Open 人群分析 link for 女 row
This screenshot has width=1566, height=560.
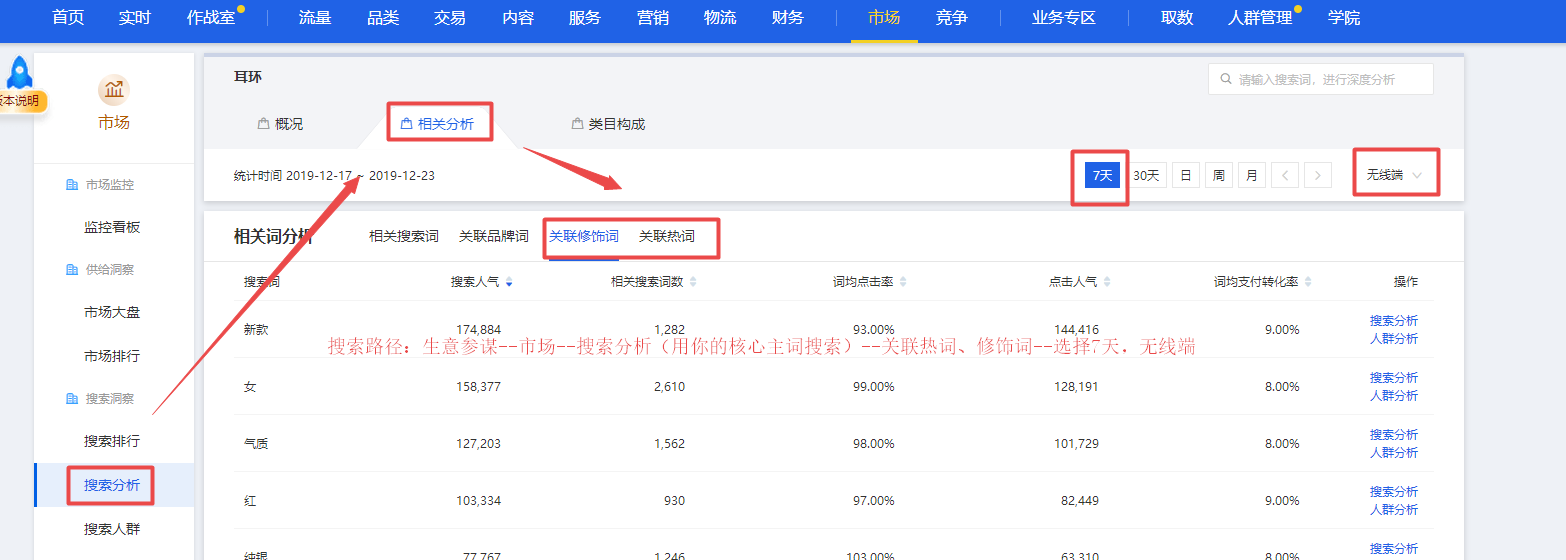point(1393,396)
